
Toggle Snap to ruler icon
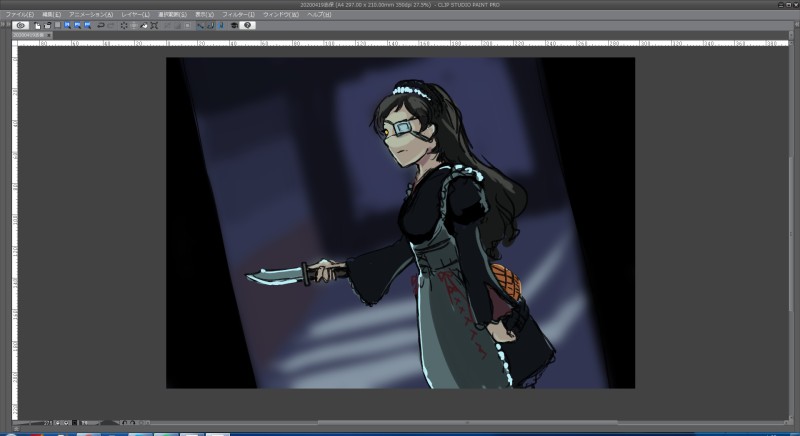[x=201, y=25]
